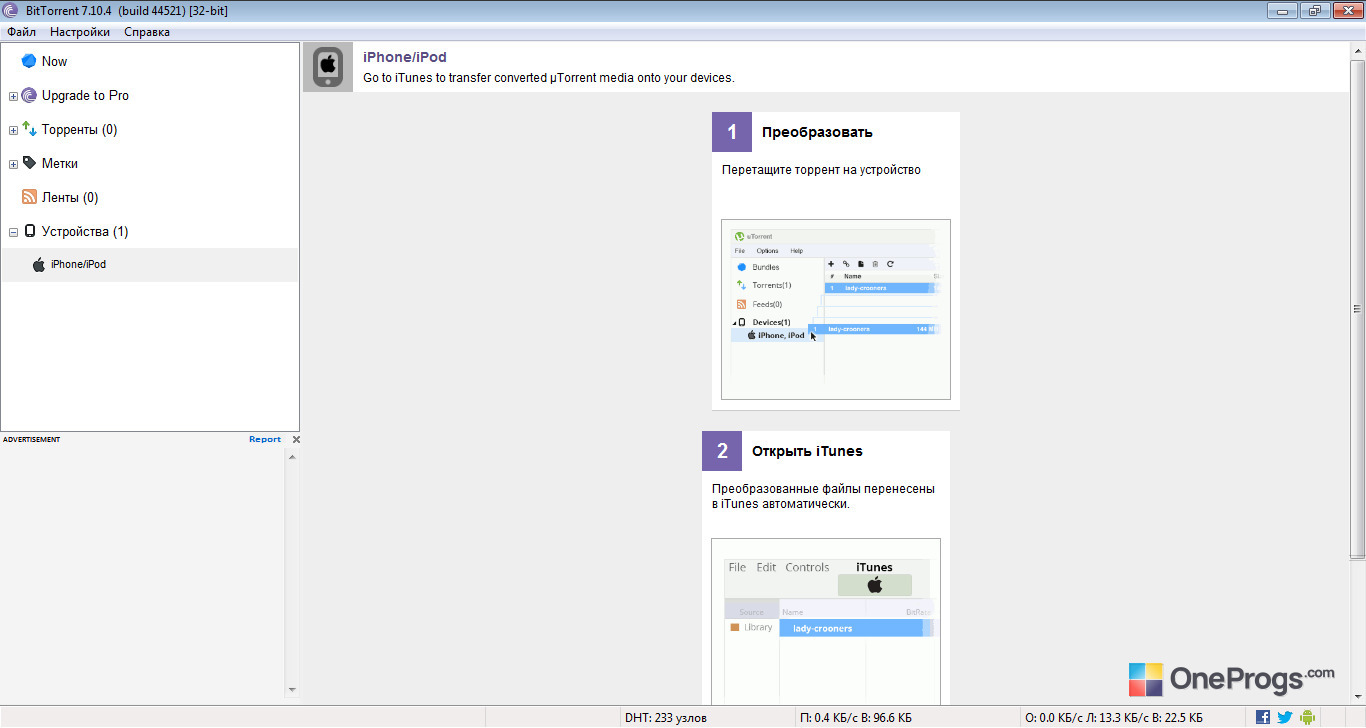Viewport: 1366px width, 728px height.
Task: Click the main pane scroll down arrow
Action: [x=1357, y=697]
